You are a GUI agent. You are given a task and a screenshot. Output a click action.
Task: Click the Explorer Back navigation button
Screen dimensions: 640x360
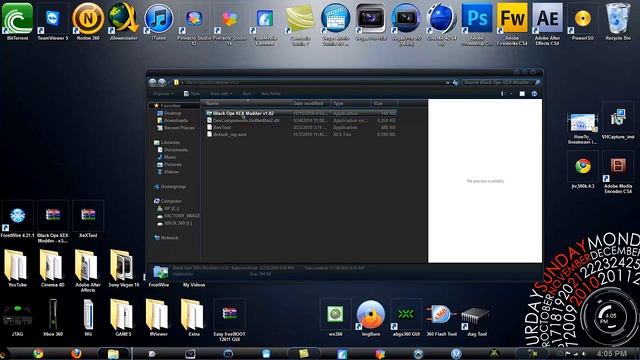pos(153,82)
